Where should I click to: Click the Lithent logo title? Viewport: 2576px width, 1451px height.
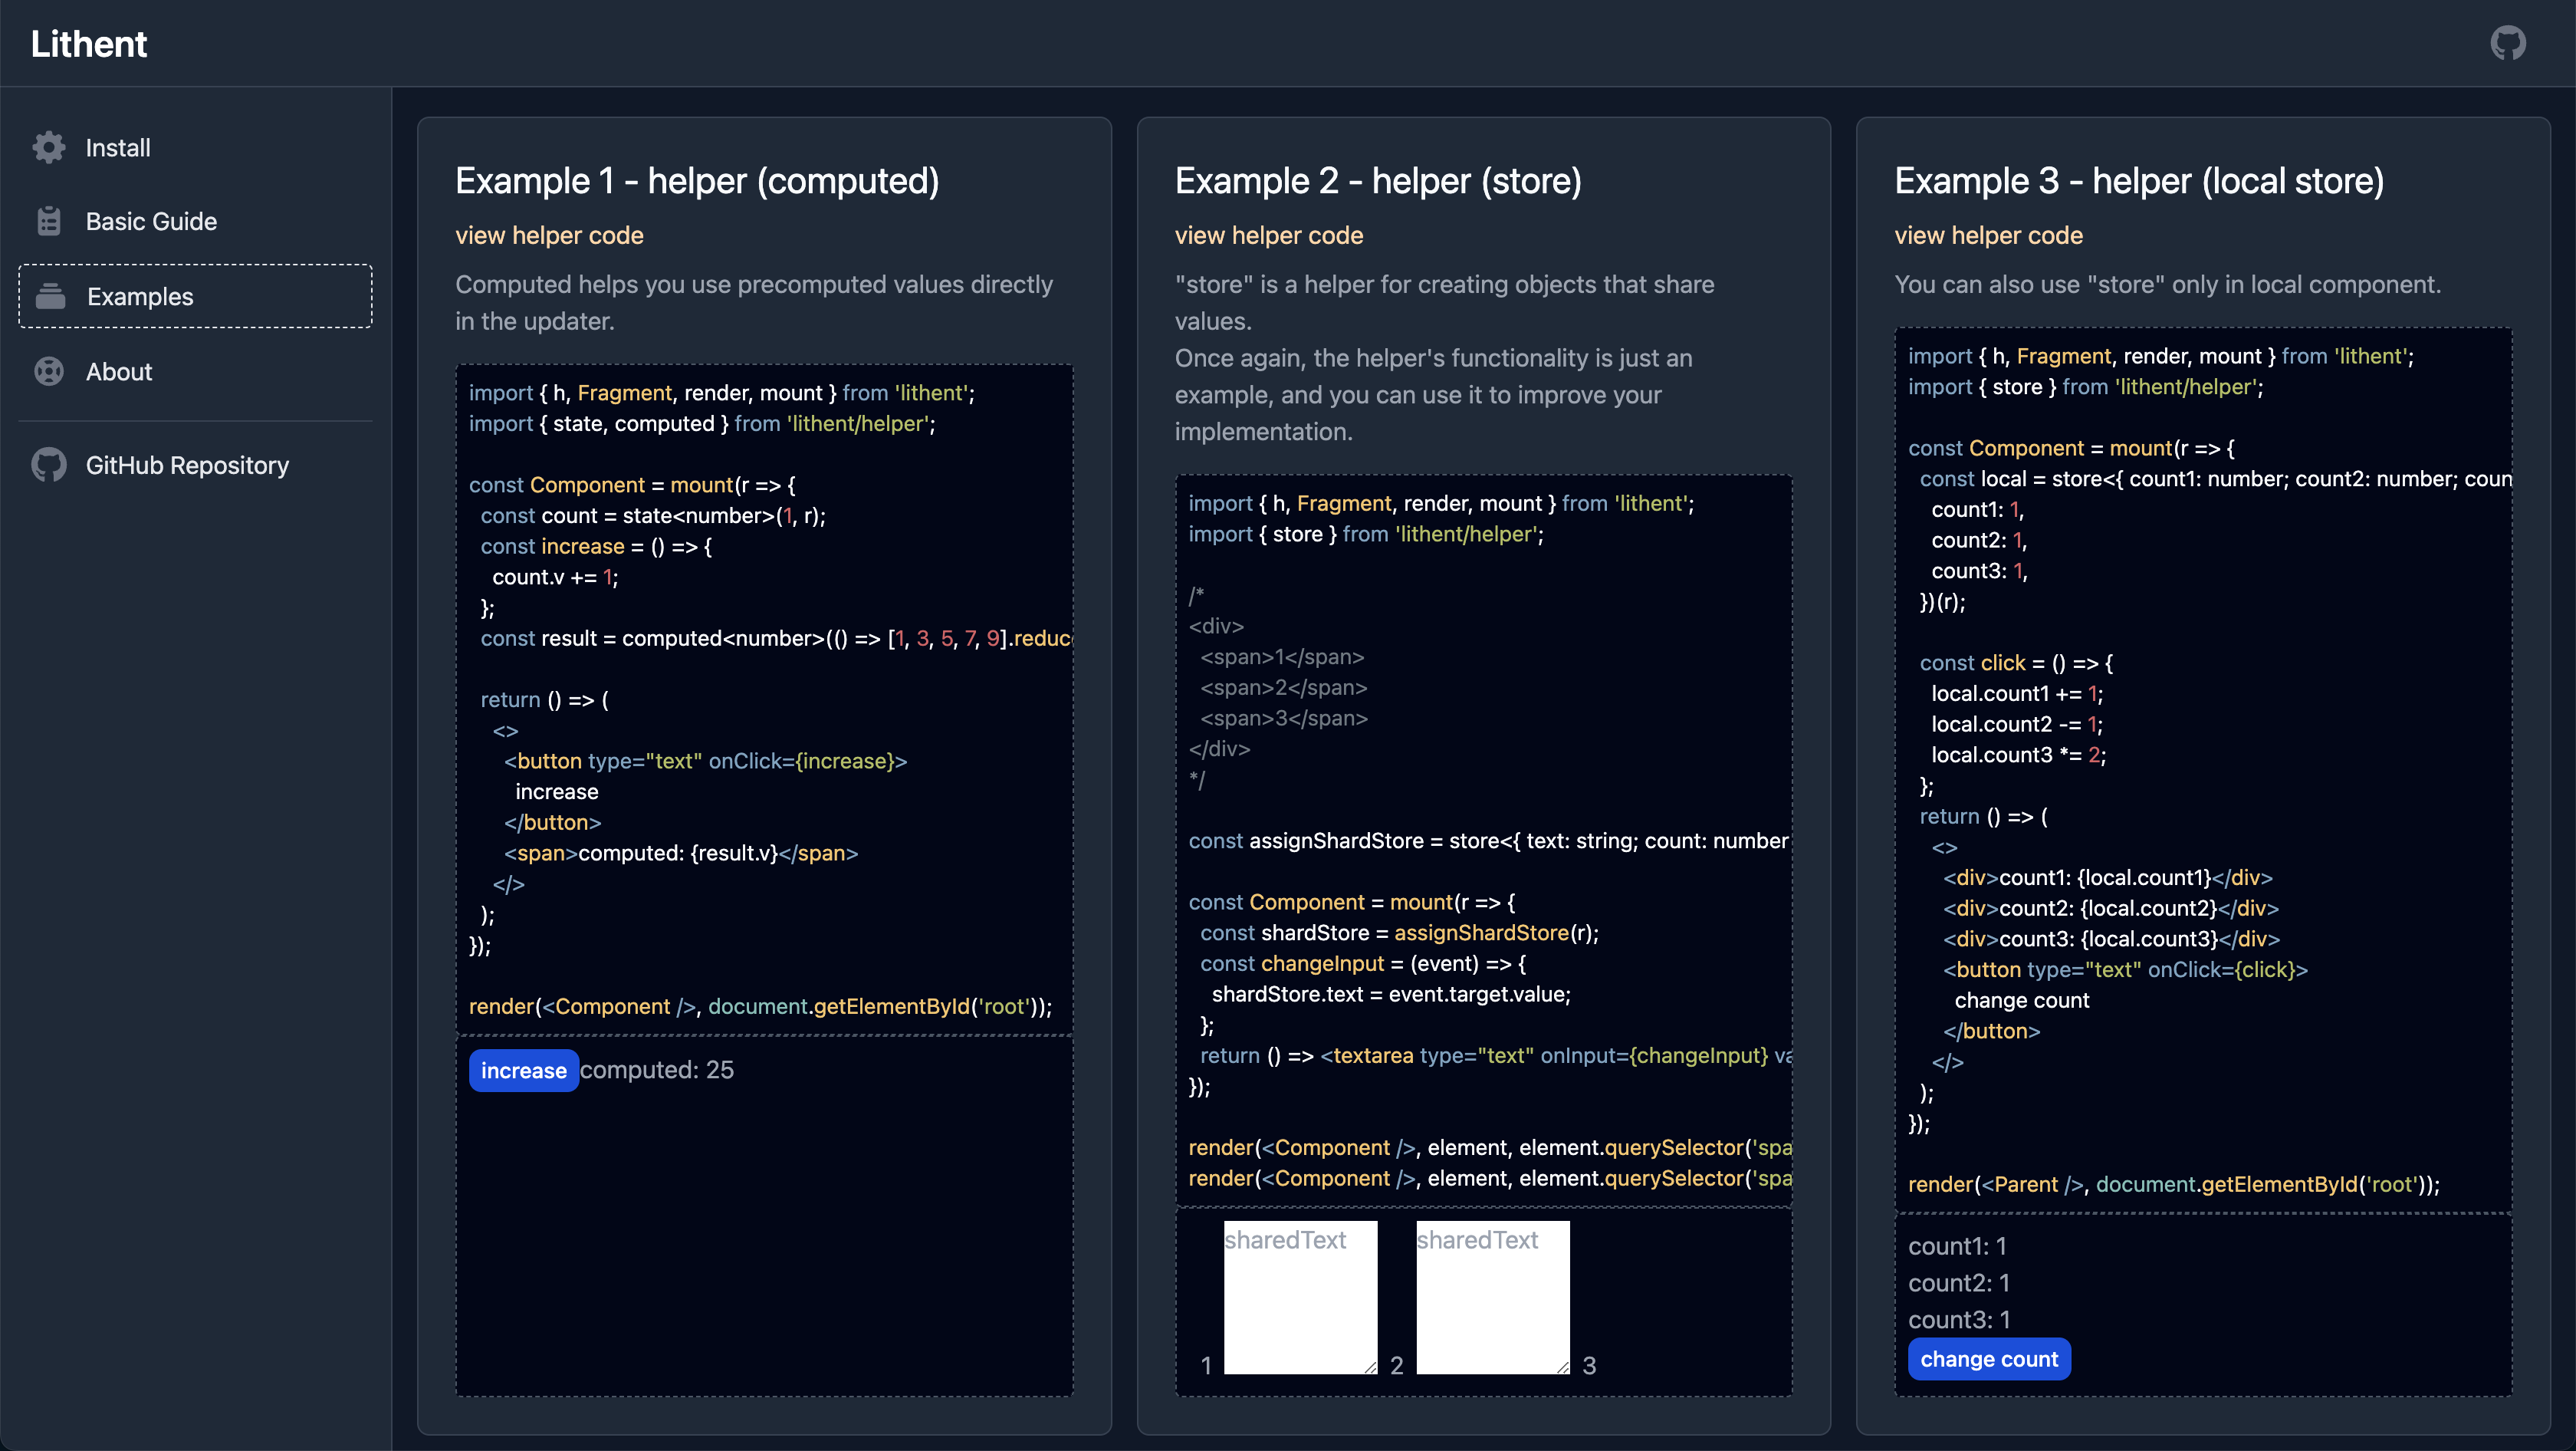89,44
